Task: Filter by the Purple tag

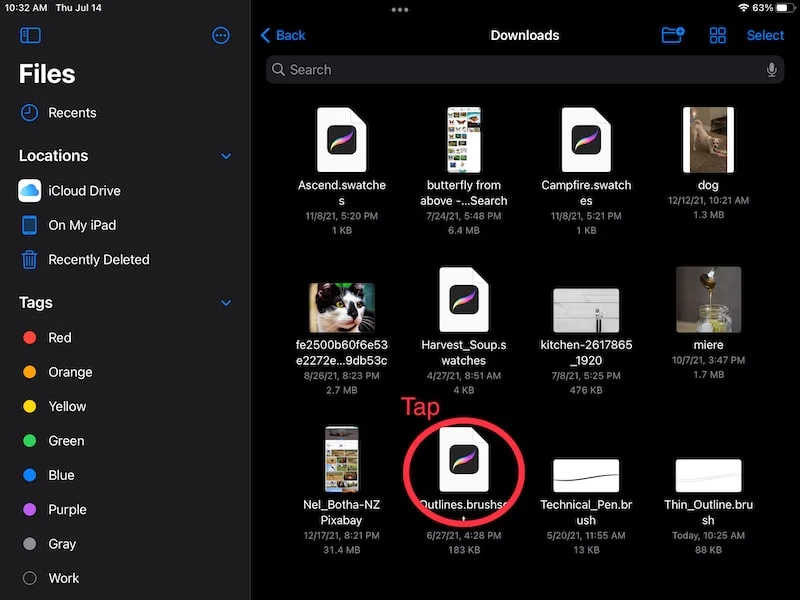Action: click(54, 509)
